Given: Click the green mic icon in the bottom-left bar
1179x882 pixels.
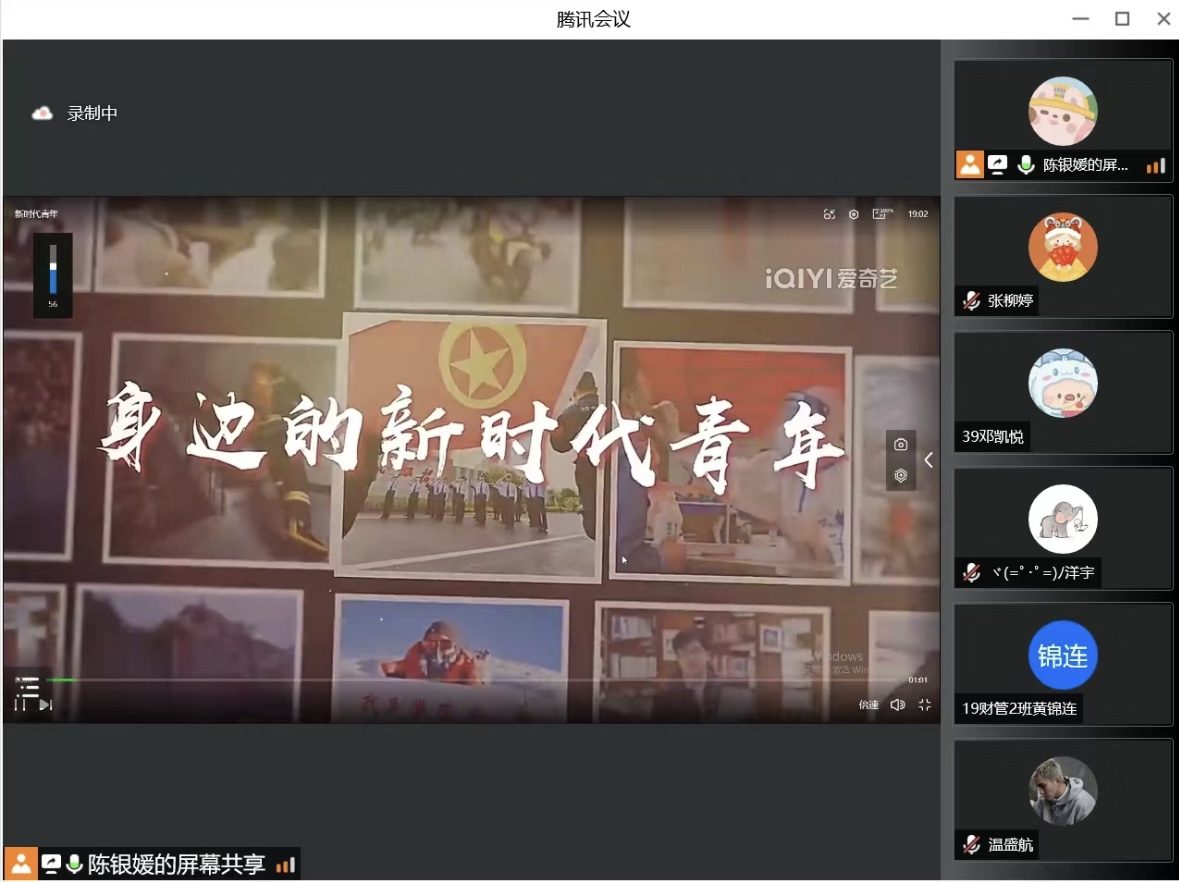Looking at the screenshot, I should pyautogui.click(x=74, y=865).
